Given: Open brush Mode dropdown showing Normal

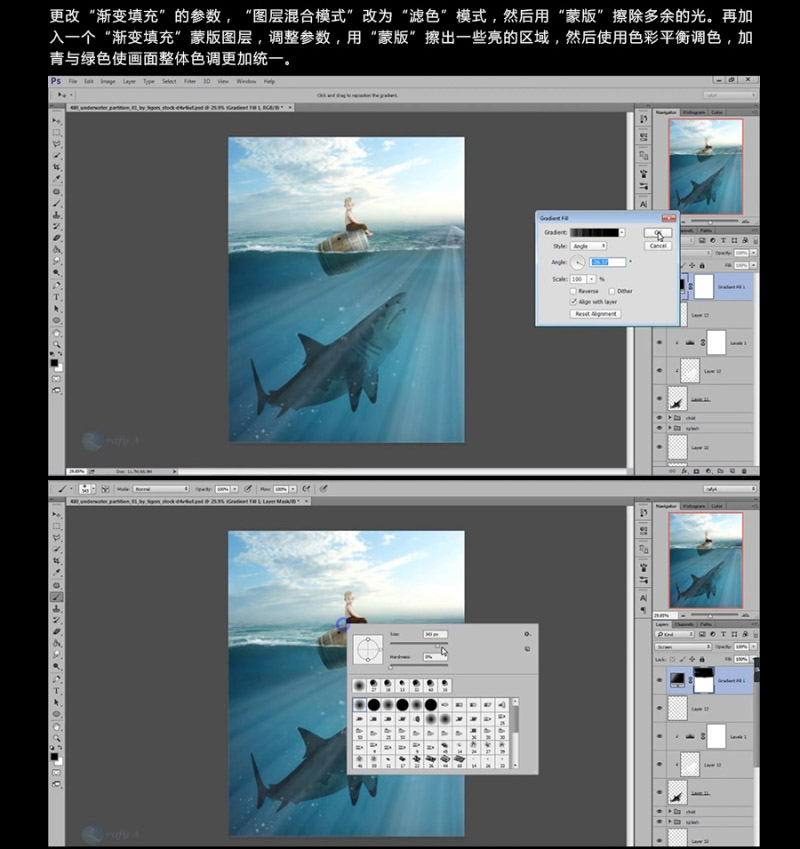Looking at the screenshot, I should tap(161, 489).
